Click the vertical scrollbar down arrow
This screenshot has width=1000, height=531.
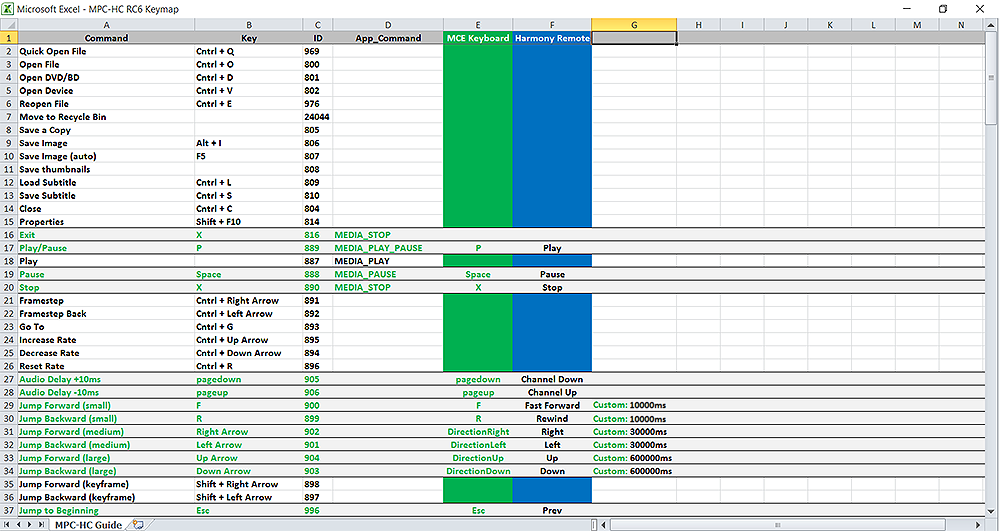pyautogui.click(x=992, y=511)
